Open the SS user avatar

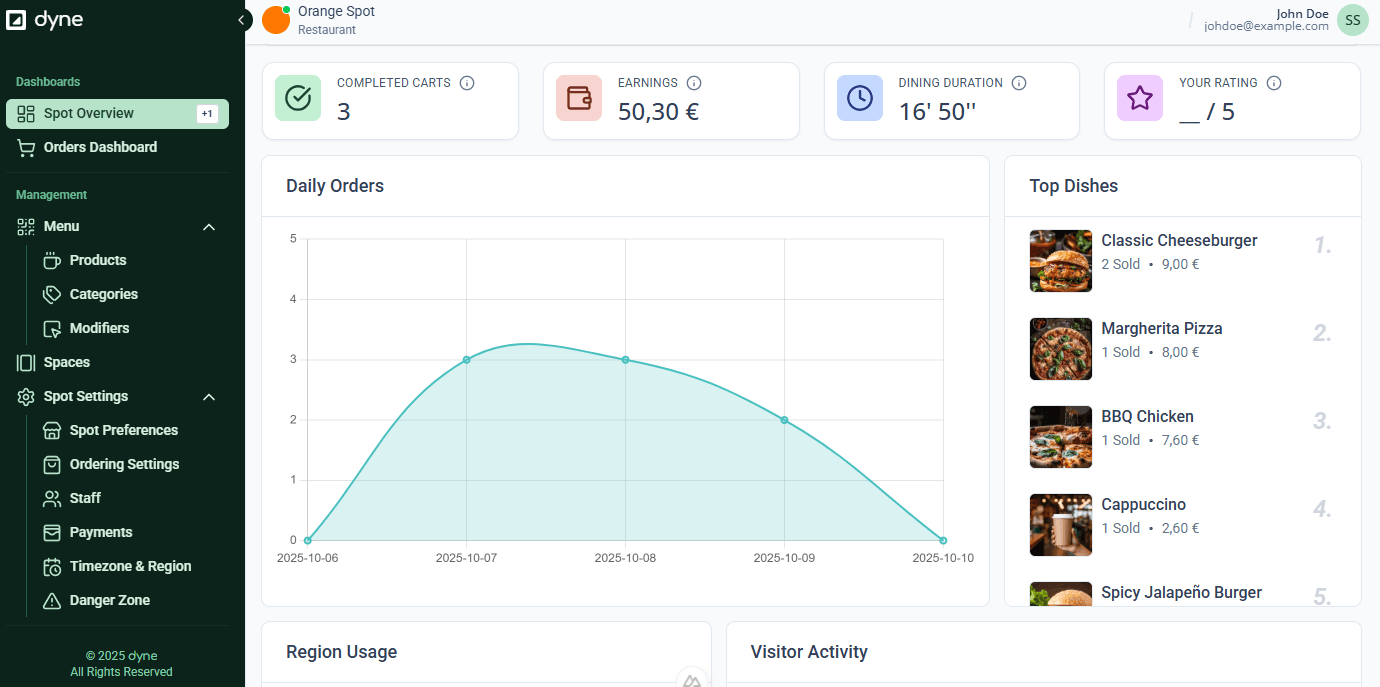click(x=1352, y=19)
